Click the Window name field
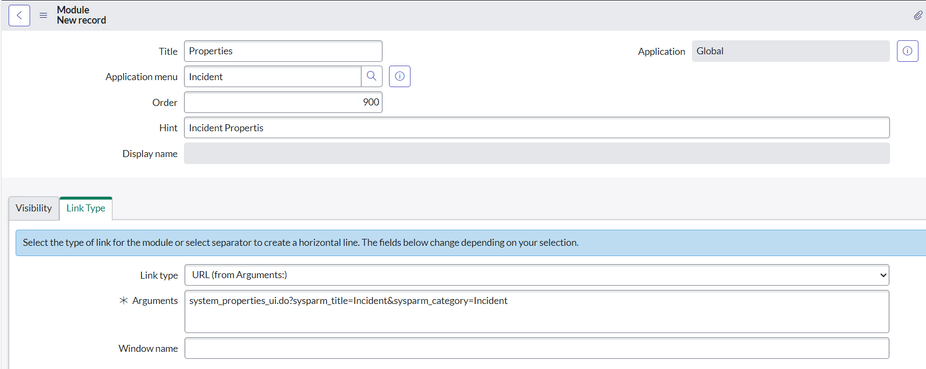The width and height of the screenshot is (926, 369). pos(537,348)
